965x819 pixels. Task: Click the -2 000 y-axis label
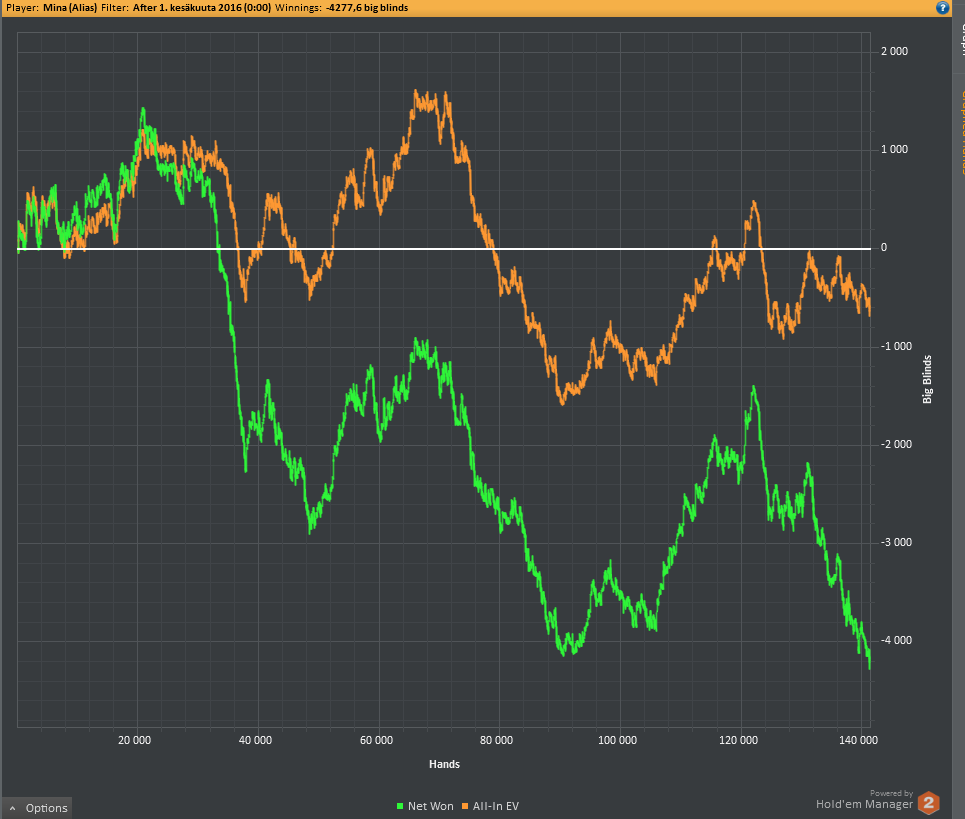coord(895,445)
